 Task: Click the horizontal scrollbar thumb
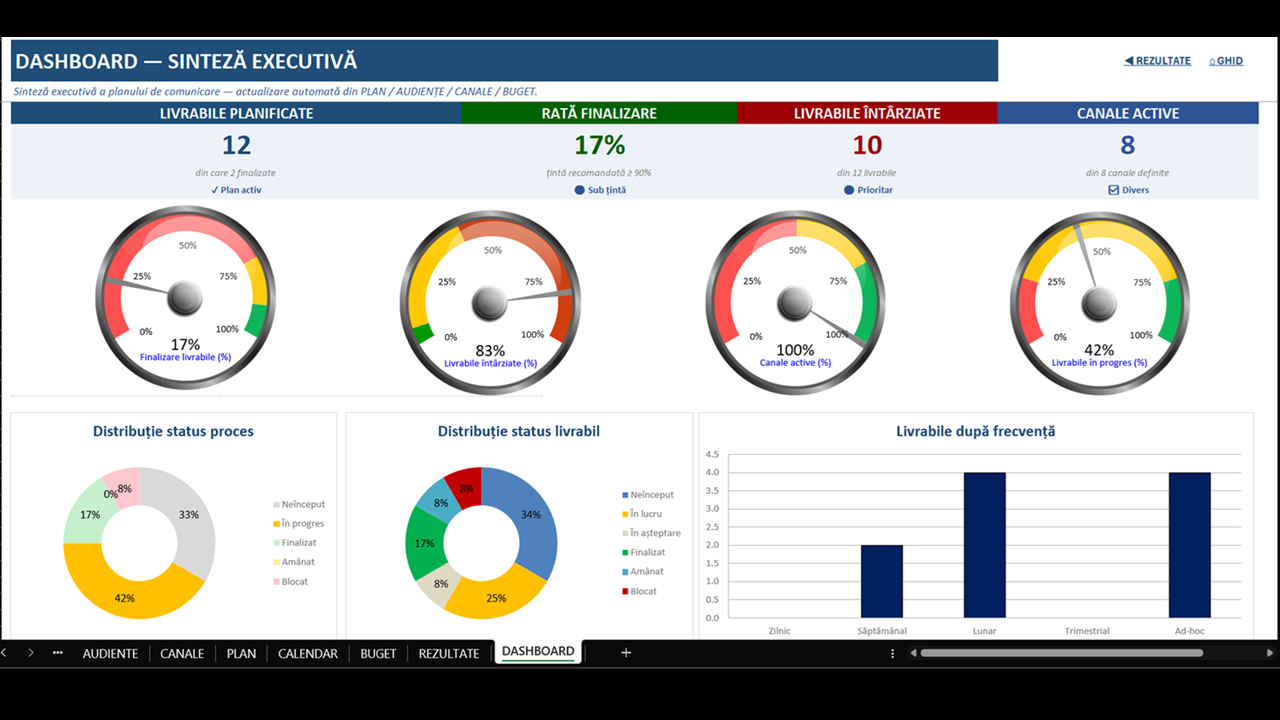tap(1061, 653)
